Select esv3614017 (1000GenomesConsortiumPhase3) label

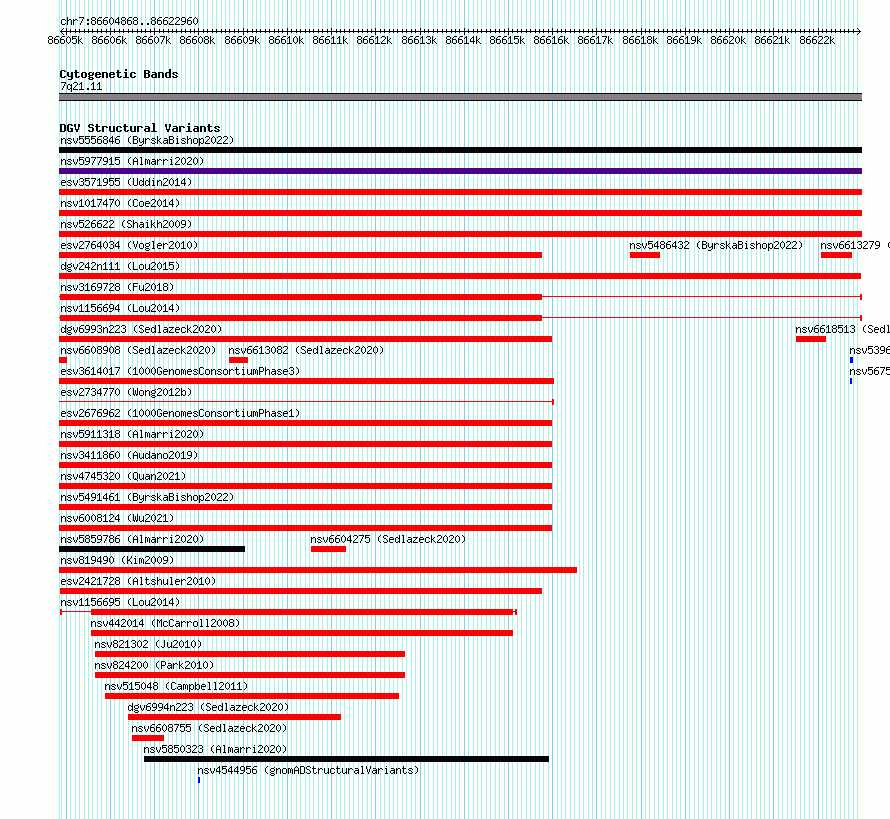click(180, 371)
